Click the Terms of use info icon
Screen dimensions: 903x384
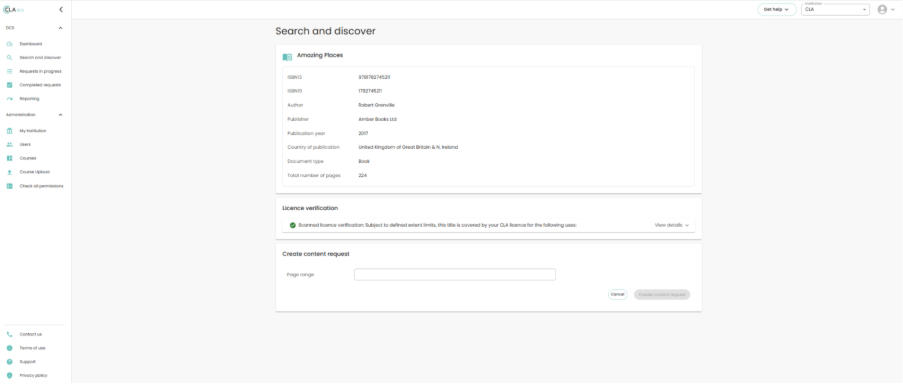(9, 348)
